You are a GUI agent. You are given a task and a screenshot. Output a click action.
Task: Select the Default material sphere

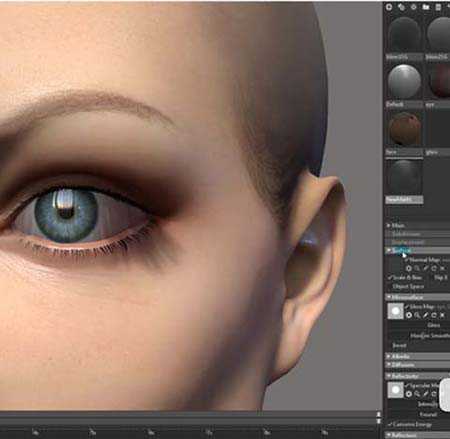(x=404, y=82)
